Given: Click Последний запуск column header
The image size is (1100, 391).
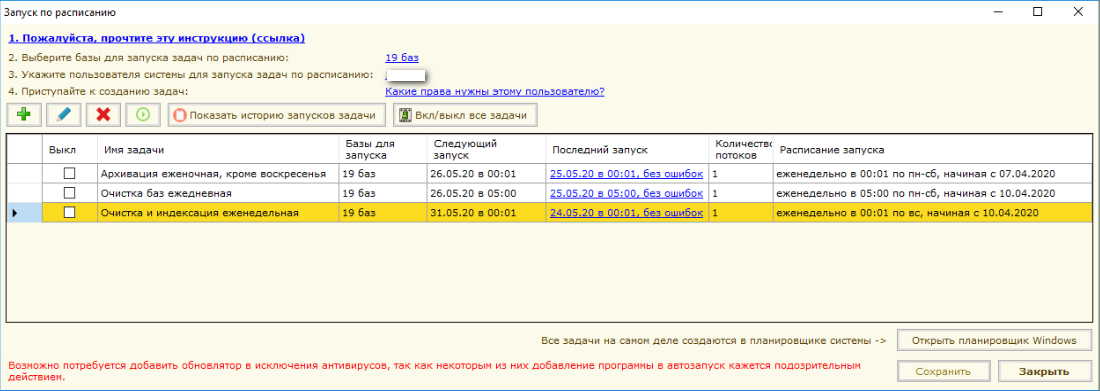Looking at the screenshot, I should [627, 150].
